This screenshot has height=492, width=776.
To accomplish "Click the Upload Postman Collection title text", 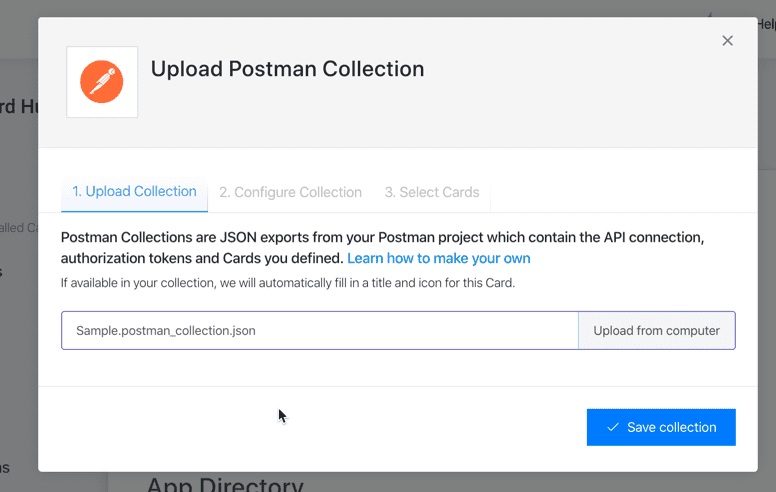I will (x=288, y=69).
